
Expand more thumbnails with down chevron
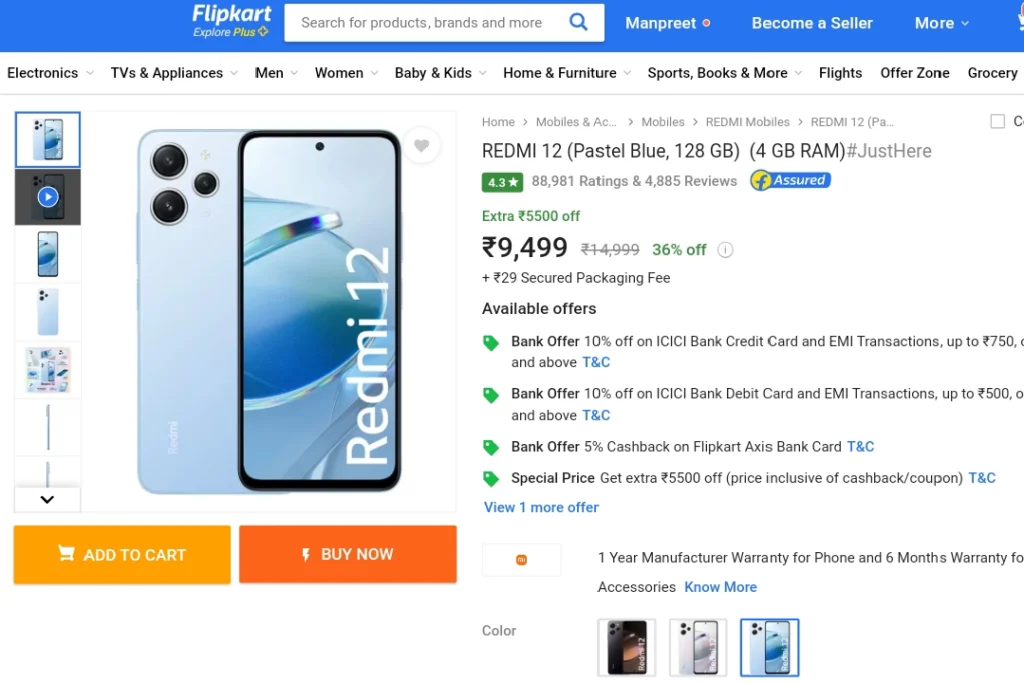[47, 500]
